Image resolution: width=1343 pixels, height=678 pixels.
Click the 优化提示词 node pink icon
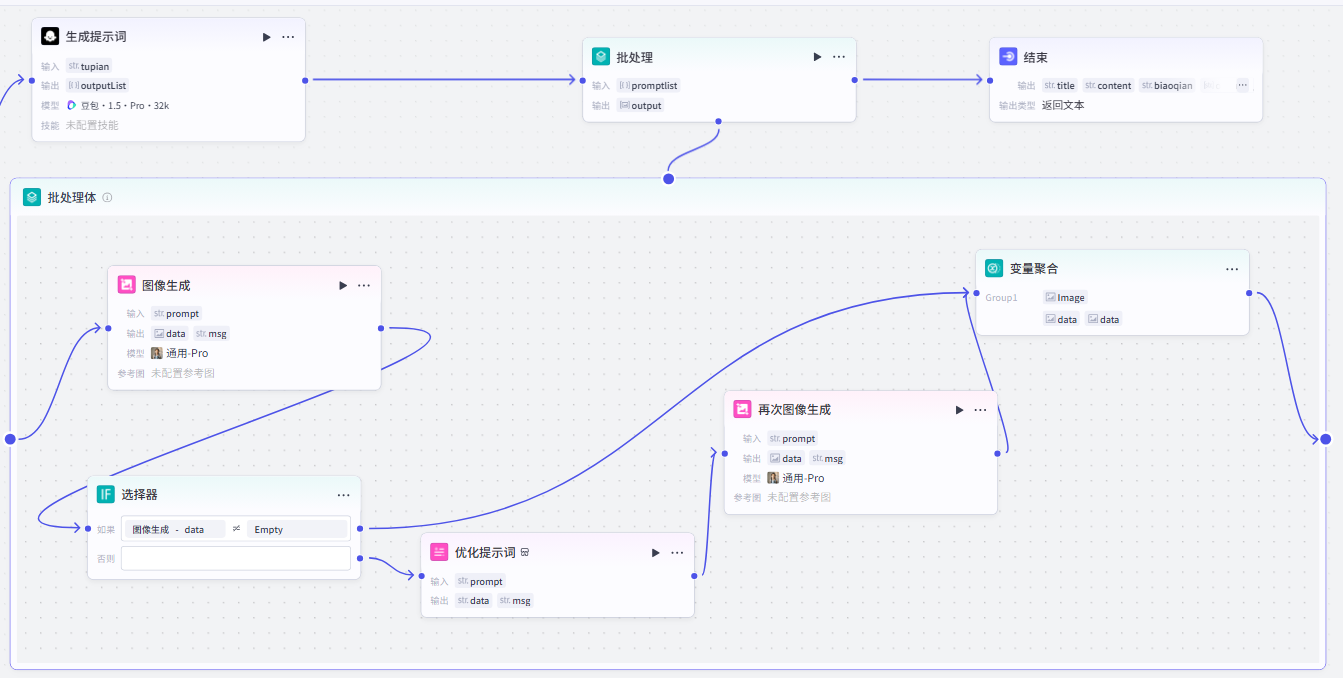point(439,552)
